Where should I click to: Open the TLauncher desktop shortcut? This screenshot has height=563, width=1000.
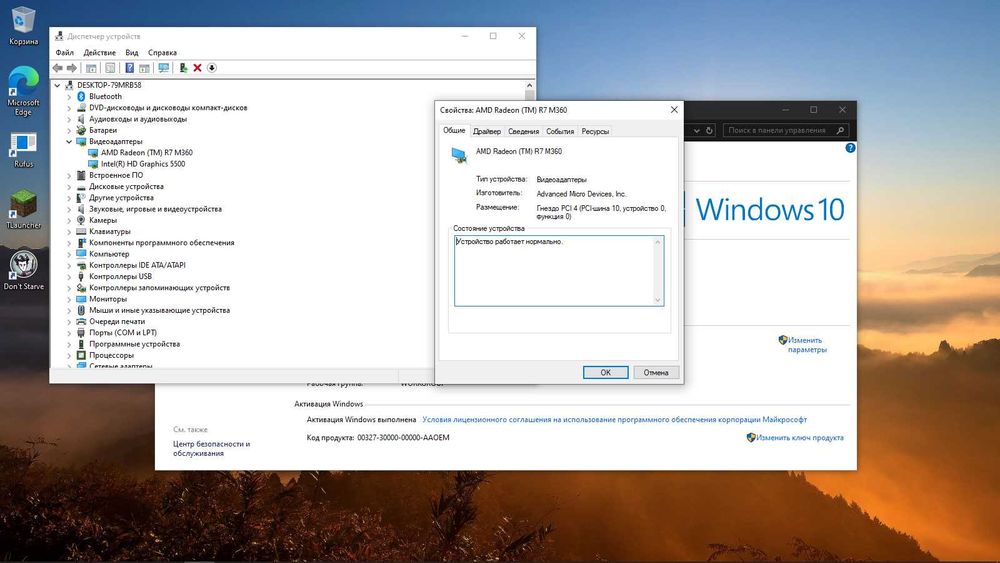(x=24, y=209)
